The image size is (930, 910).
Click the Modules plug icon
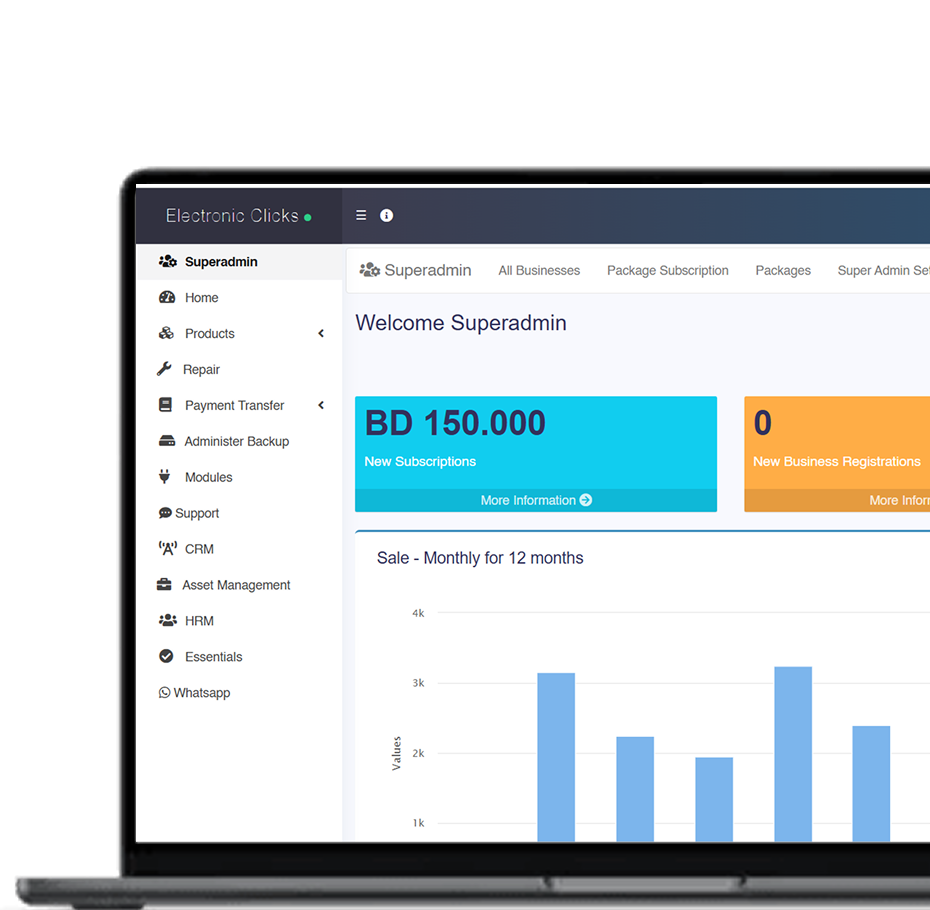165,477
